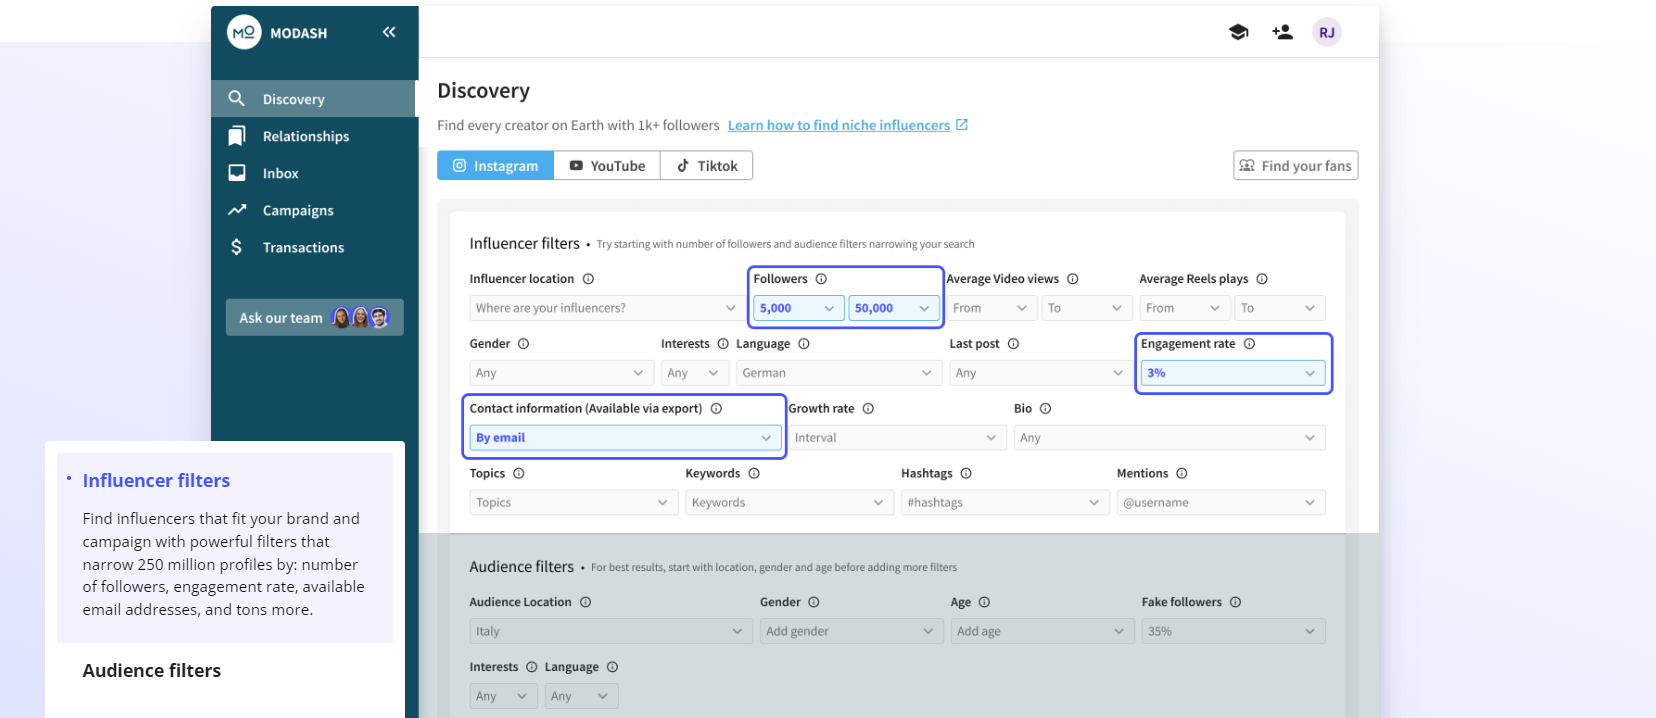Open the Contact information By email dropdown
This screenshot has height=718, width=1656.
625,438
